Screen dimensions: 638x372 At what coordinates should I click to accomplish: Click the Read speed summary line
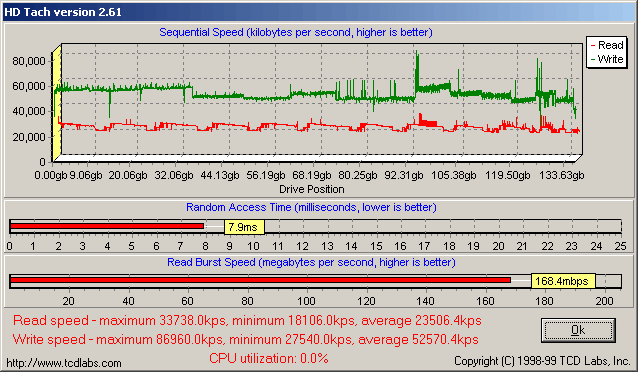coord(247,321)
